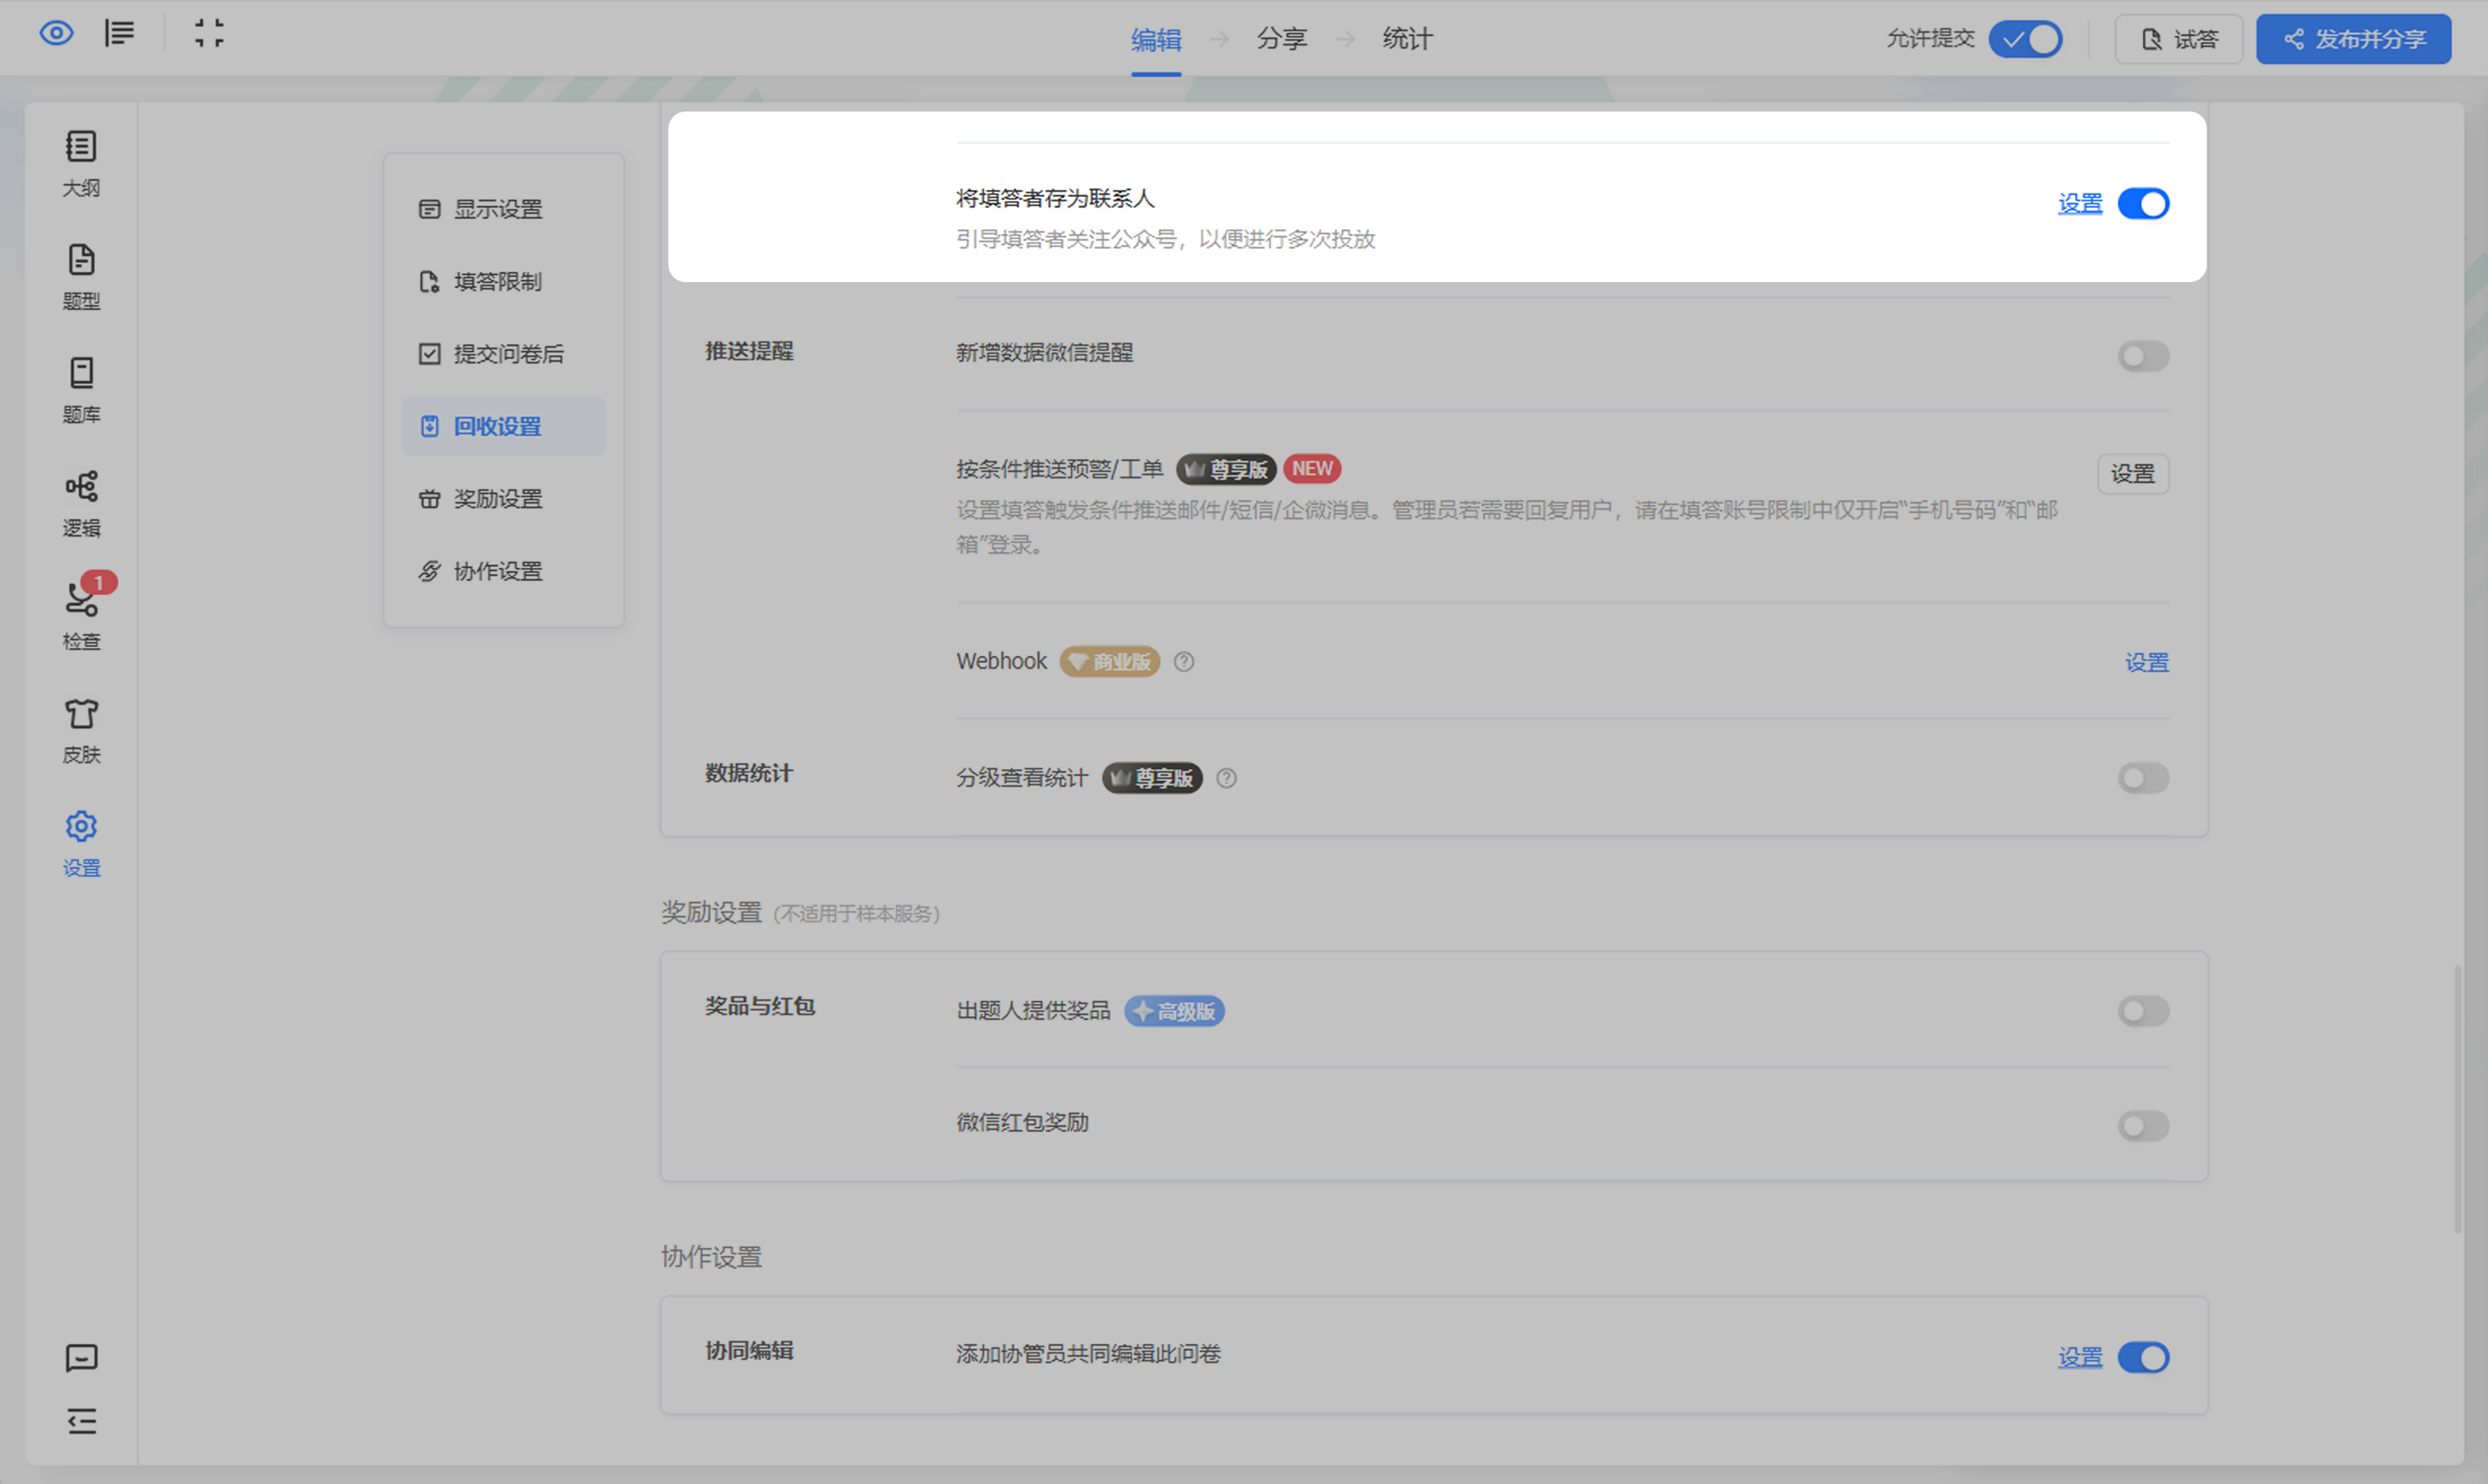This screenshot has height=1484, width=2488.
Task: Click the 推送提醒 section heading
Action: point(749,351)
